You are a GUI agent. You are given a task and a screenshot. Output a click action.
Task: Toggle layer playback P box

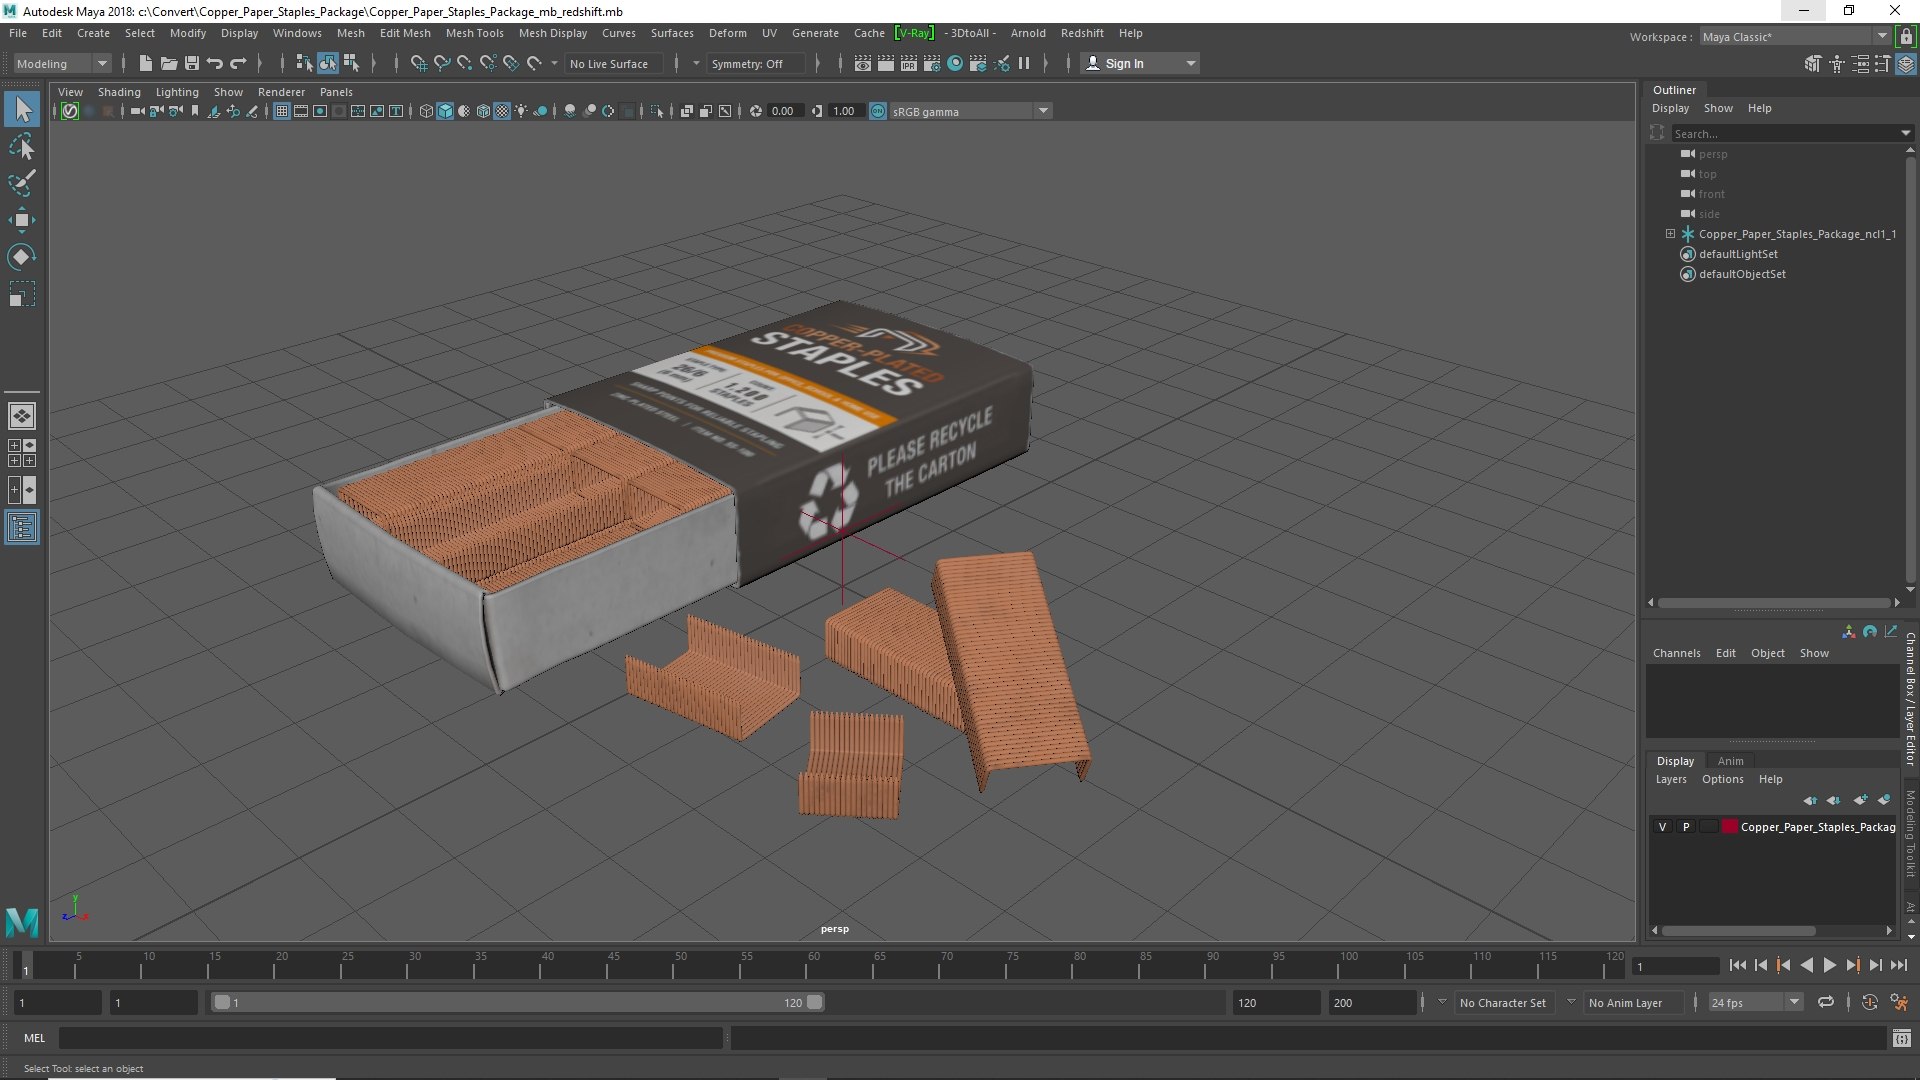tap(1686, 827)
